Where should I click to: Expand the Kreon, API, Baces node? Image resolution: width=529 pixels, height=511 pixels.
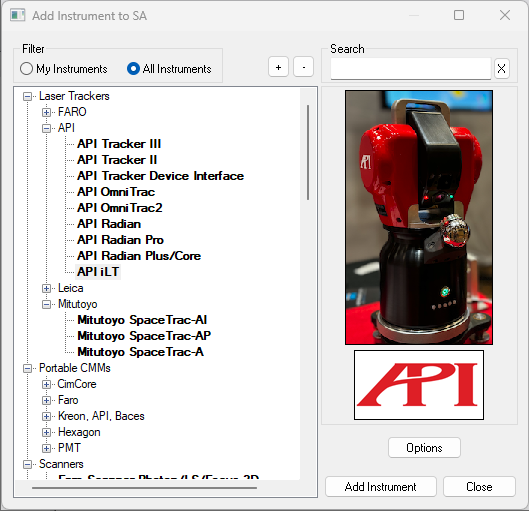pyautogui.click(x=47, y=417)
